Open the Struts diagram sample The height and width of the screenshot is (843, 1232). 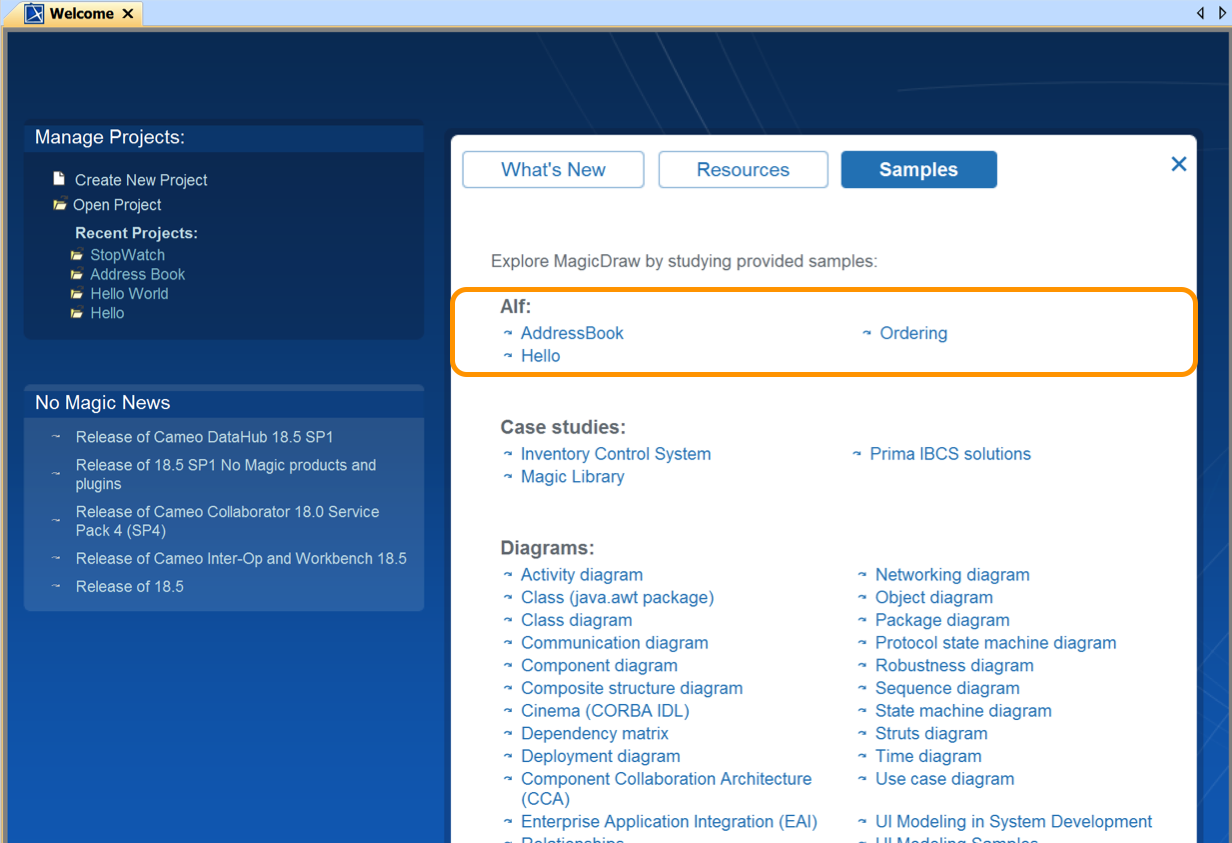[931, 734]
